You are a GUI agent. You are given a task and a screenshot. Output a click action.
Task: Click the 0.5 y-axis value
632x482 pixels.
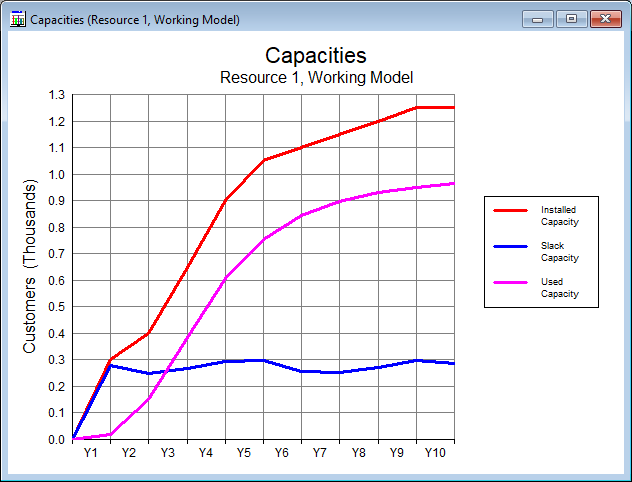(56, 307)
